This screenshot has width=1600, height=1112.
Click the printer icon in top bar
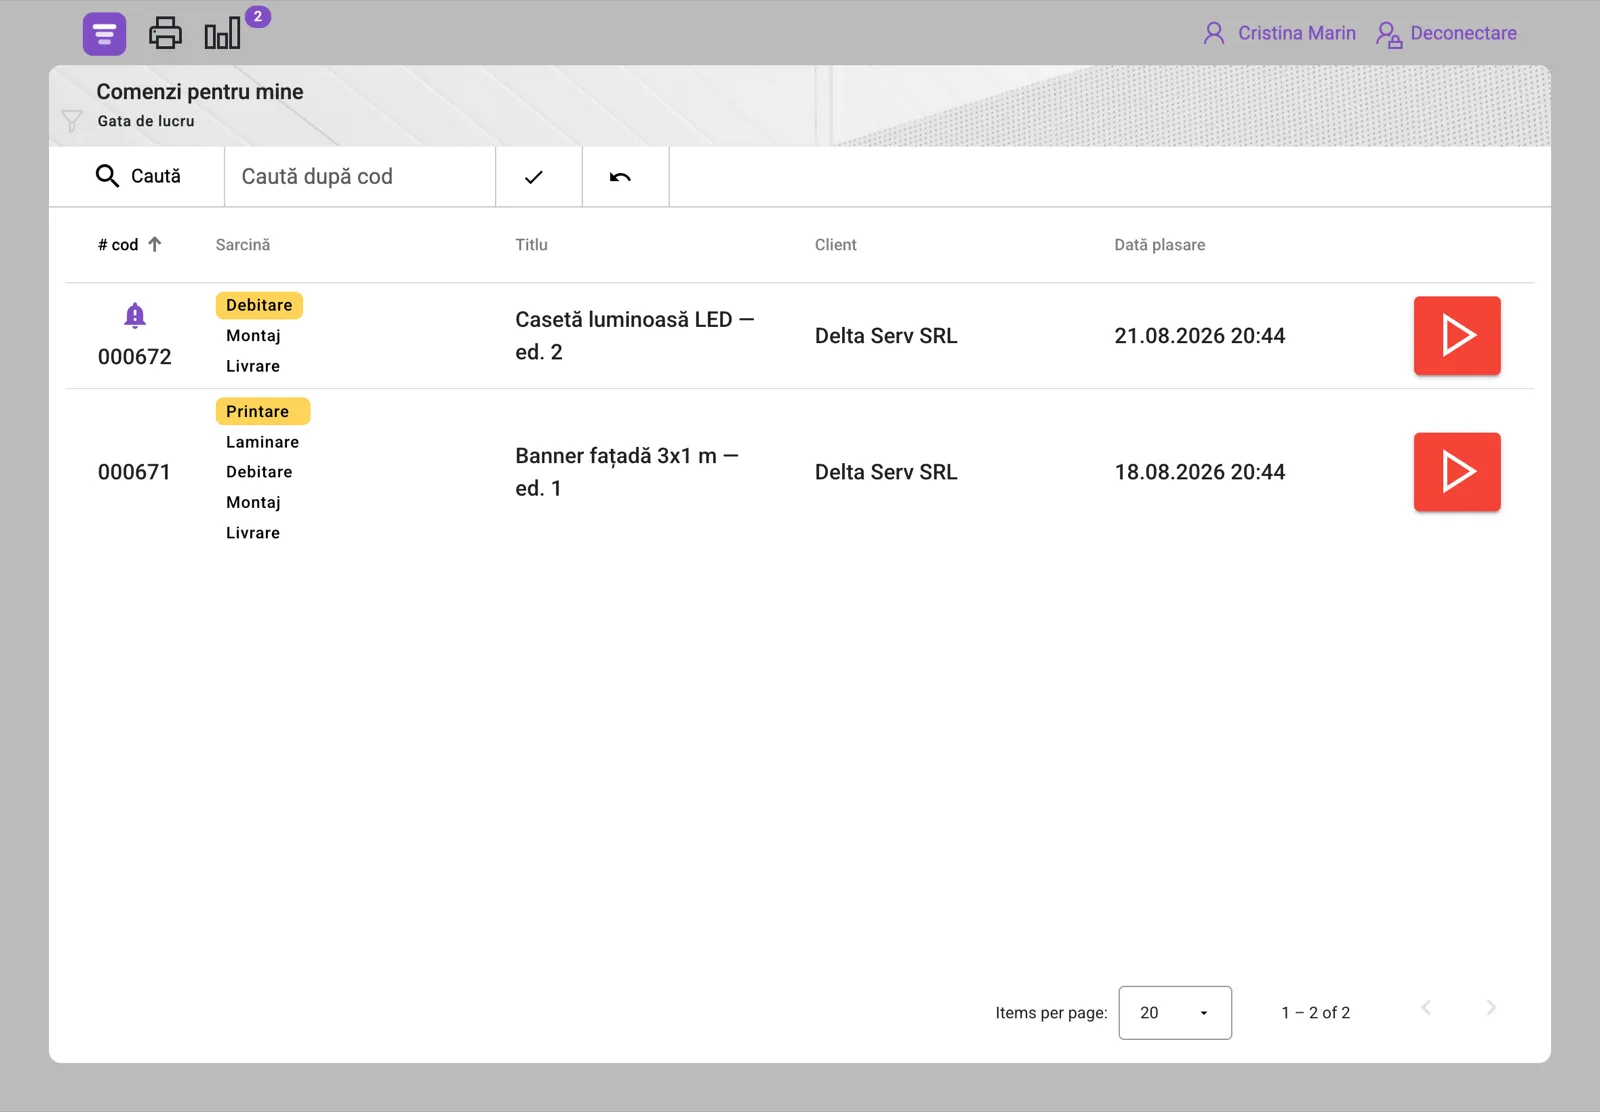165,34
